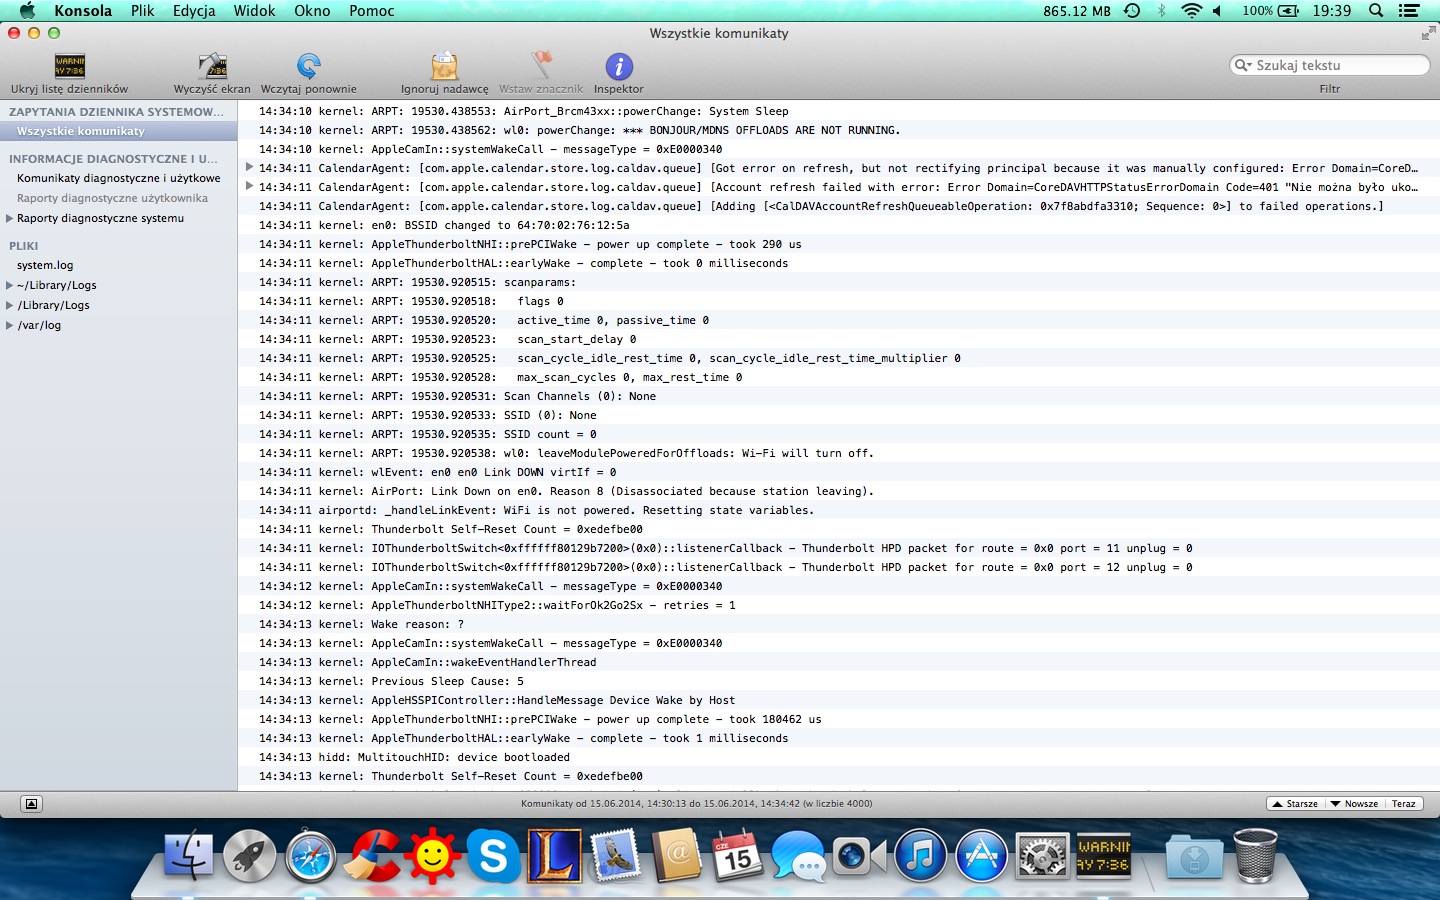This screenshot has width=1440, height=900.
Task: Open the Konsola menu
Action: pos(83,11)
